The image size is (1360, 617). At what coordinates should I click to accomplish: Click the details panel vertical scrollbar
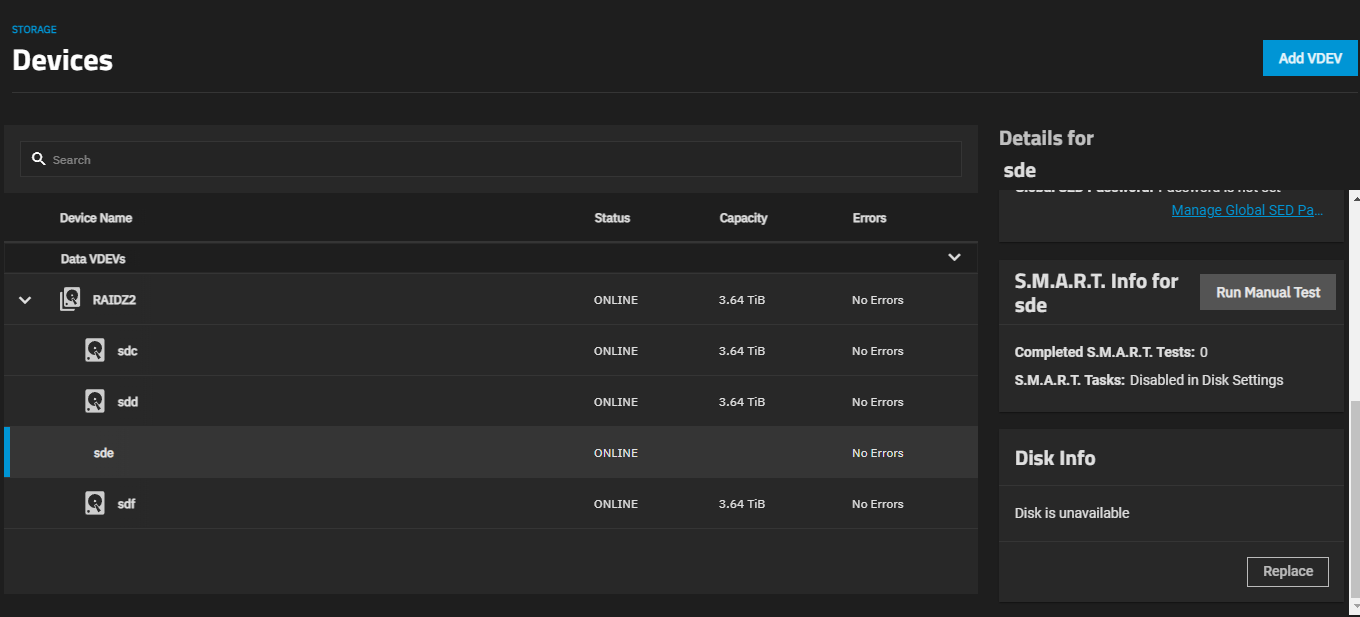tap(1355, 500)
